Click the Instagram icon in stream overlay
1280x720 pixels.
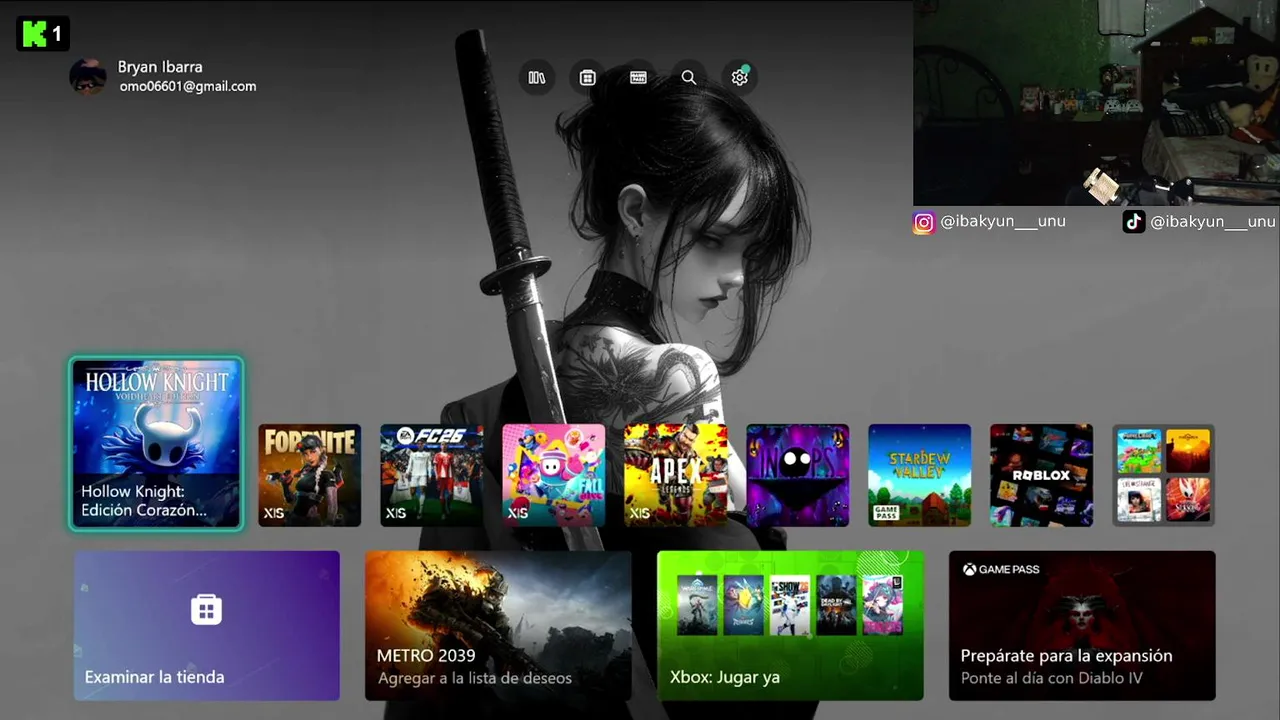tap(924, 222)
